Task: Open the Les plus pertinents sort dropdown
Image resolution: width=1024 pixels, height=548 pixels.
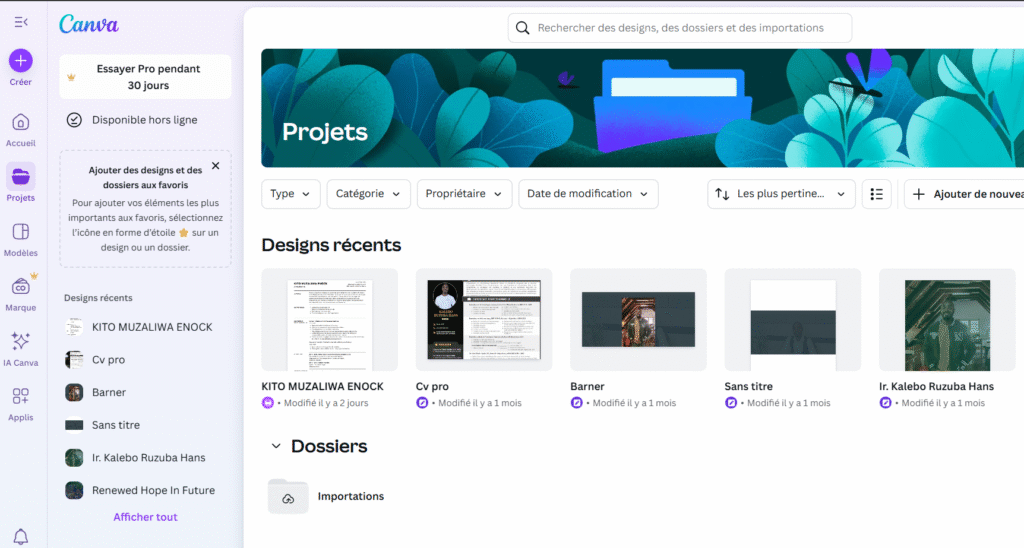Action: coord(781,194)
